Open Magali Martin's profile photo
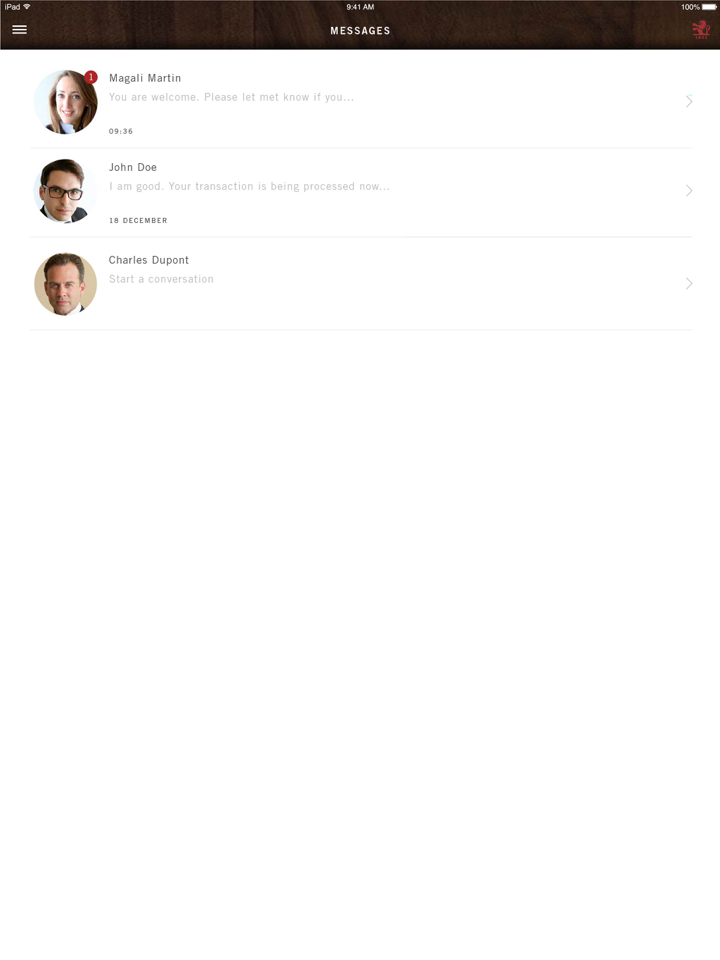The width and height of the screenshot is (720, 960). (66, 102)
